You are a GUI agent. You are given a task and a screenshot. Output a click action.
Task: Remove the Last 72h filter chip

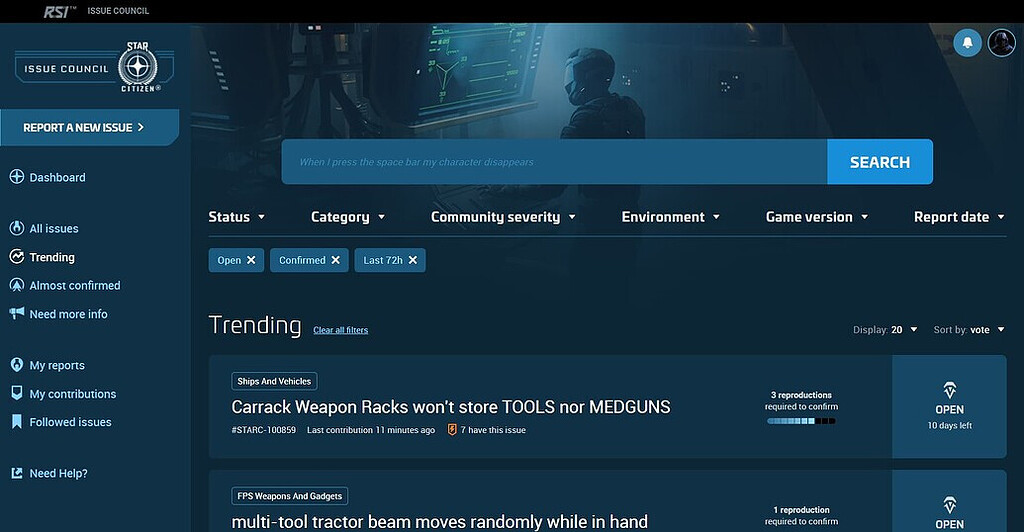point(413,260)
